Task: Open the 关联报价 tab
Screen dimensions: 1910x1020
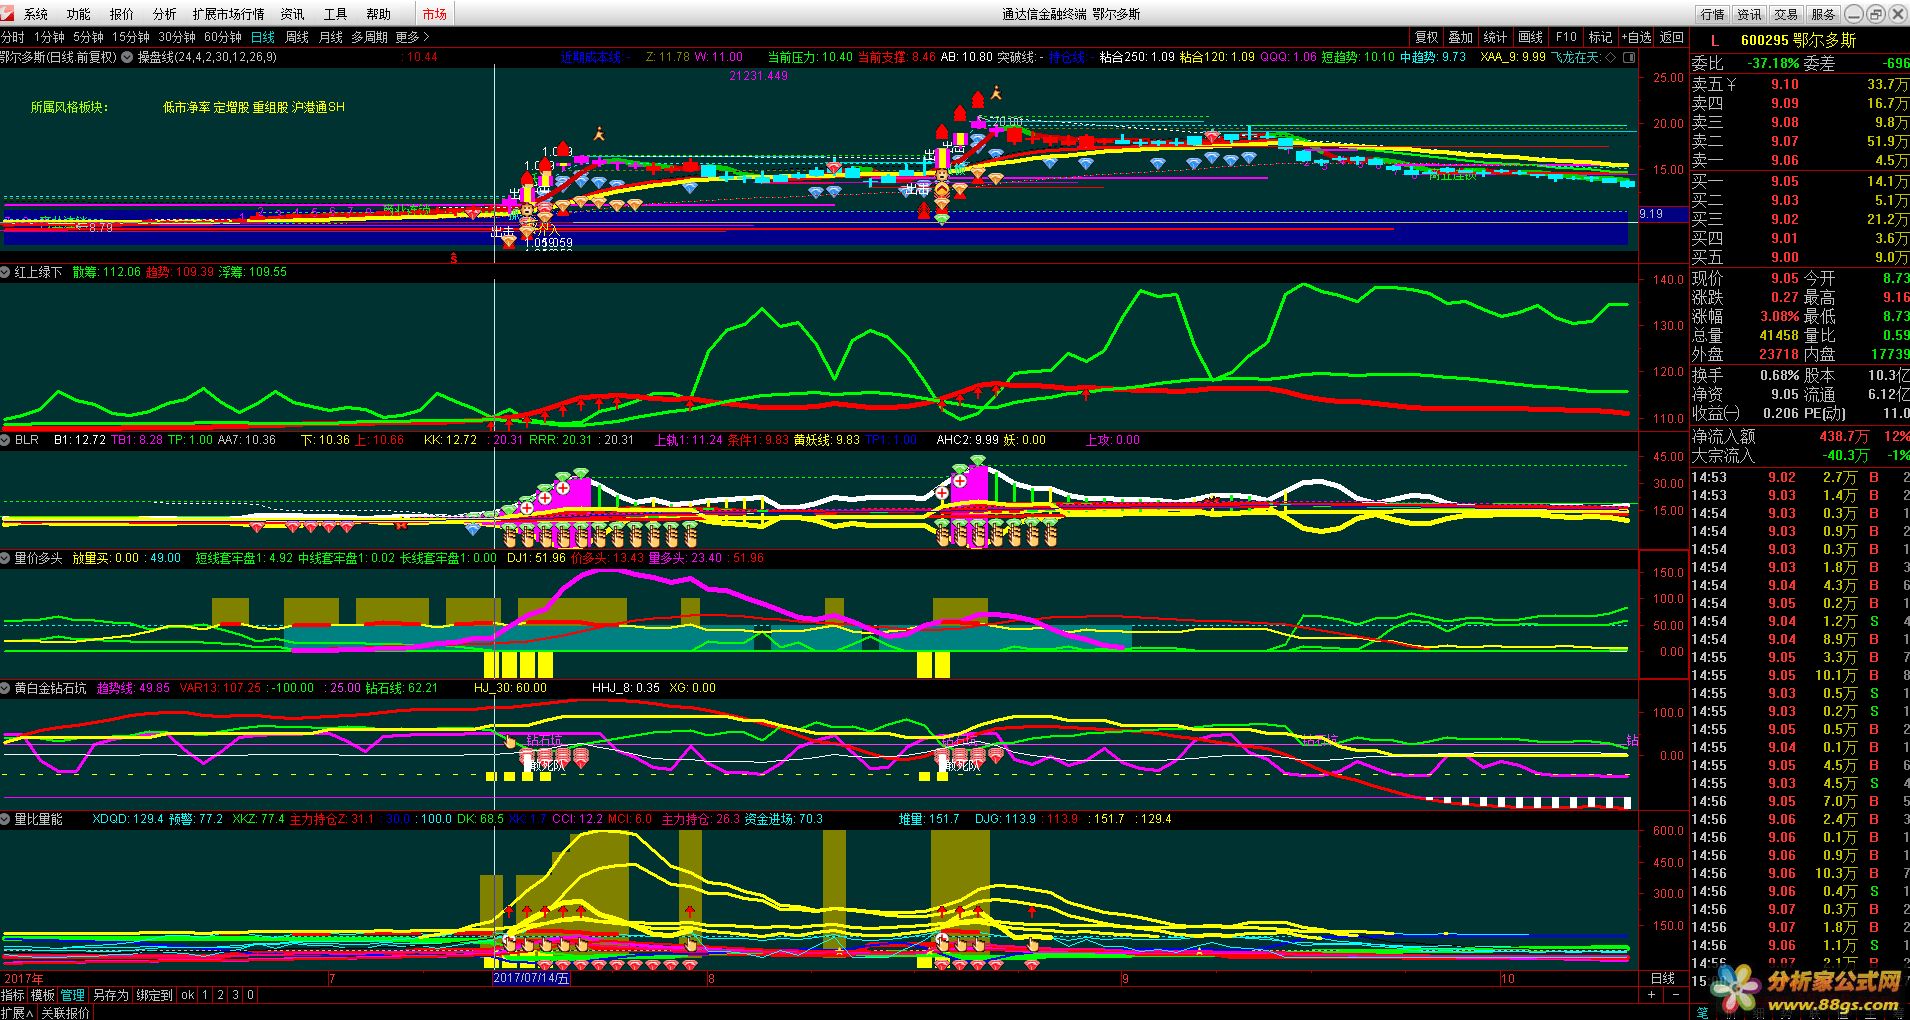Action: [x=65, y=1012]
